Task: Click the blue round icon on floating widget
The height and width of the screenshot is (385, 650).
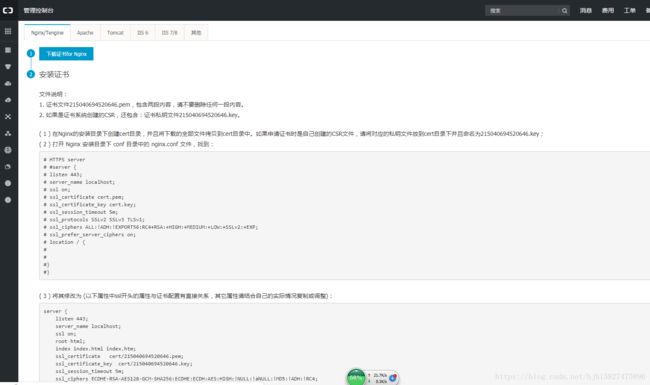Action: click(393, 378)
